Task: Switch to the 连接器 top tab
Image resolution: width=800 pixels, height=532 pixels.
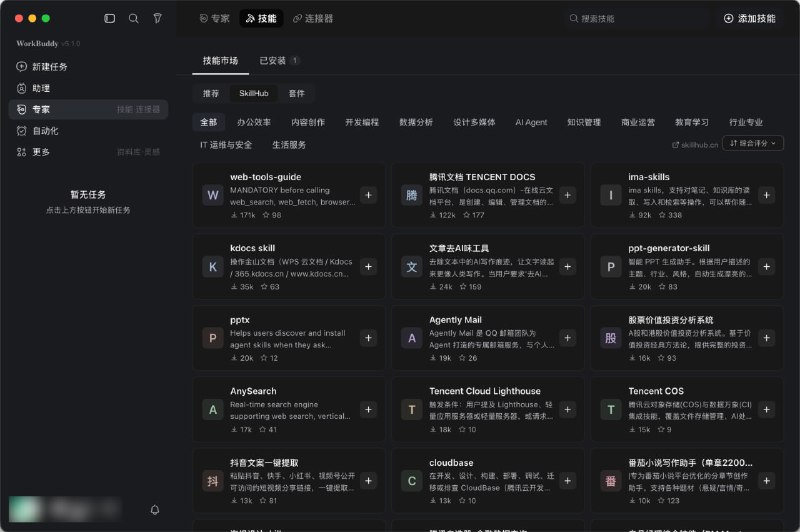Action: tap(313, 18)
